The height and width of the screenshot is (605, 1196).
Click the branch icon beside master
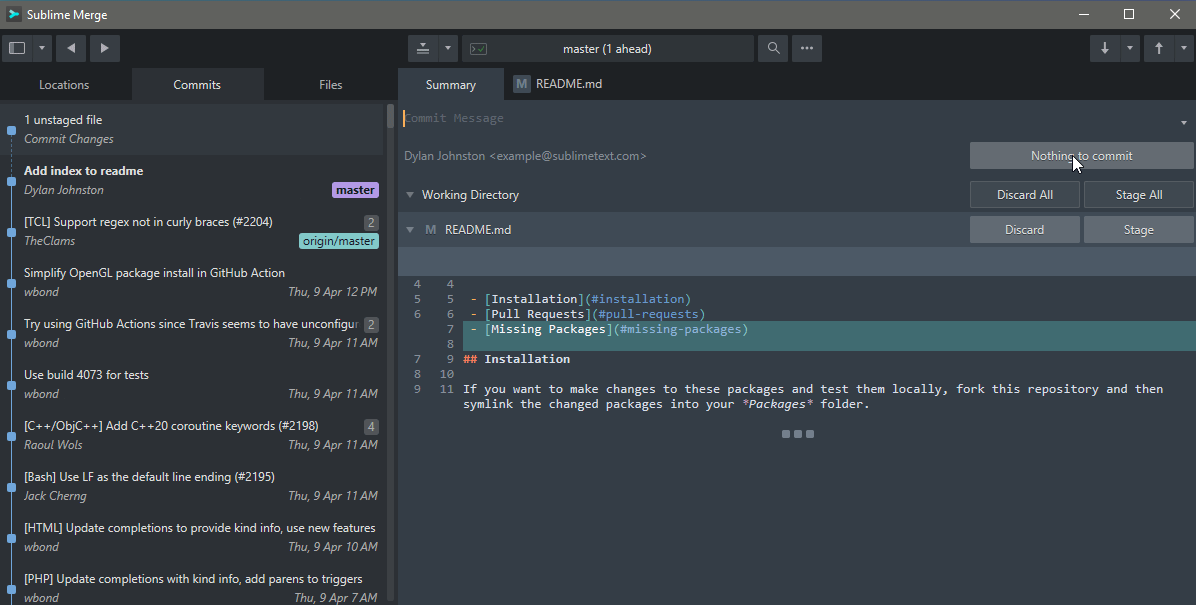(479, 48)
